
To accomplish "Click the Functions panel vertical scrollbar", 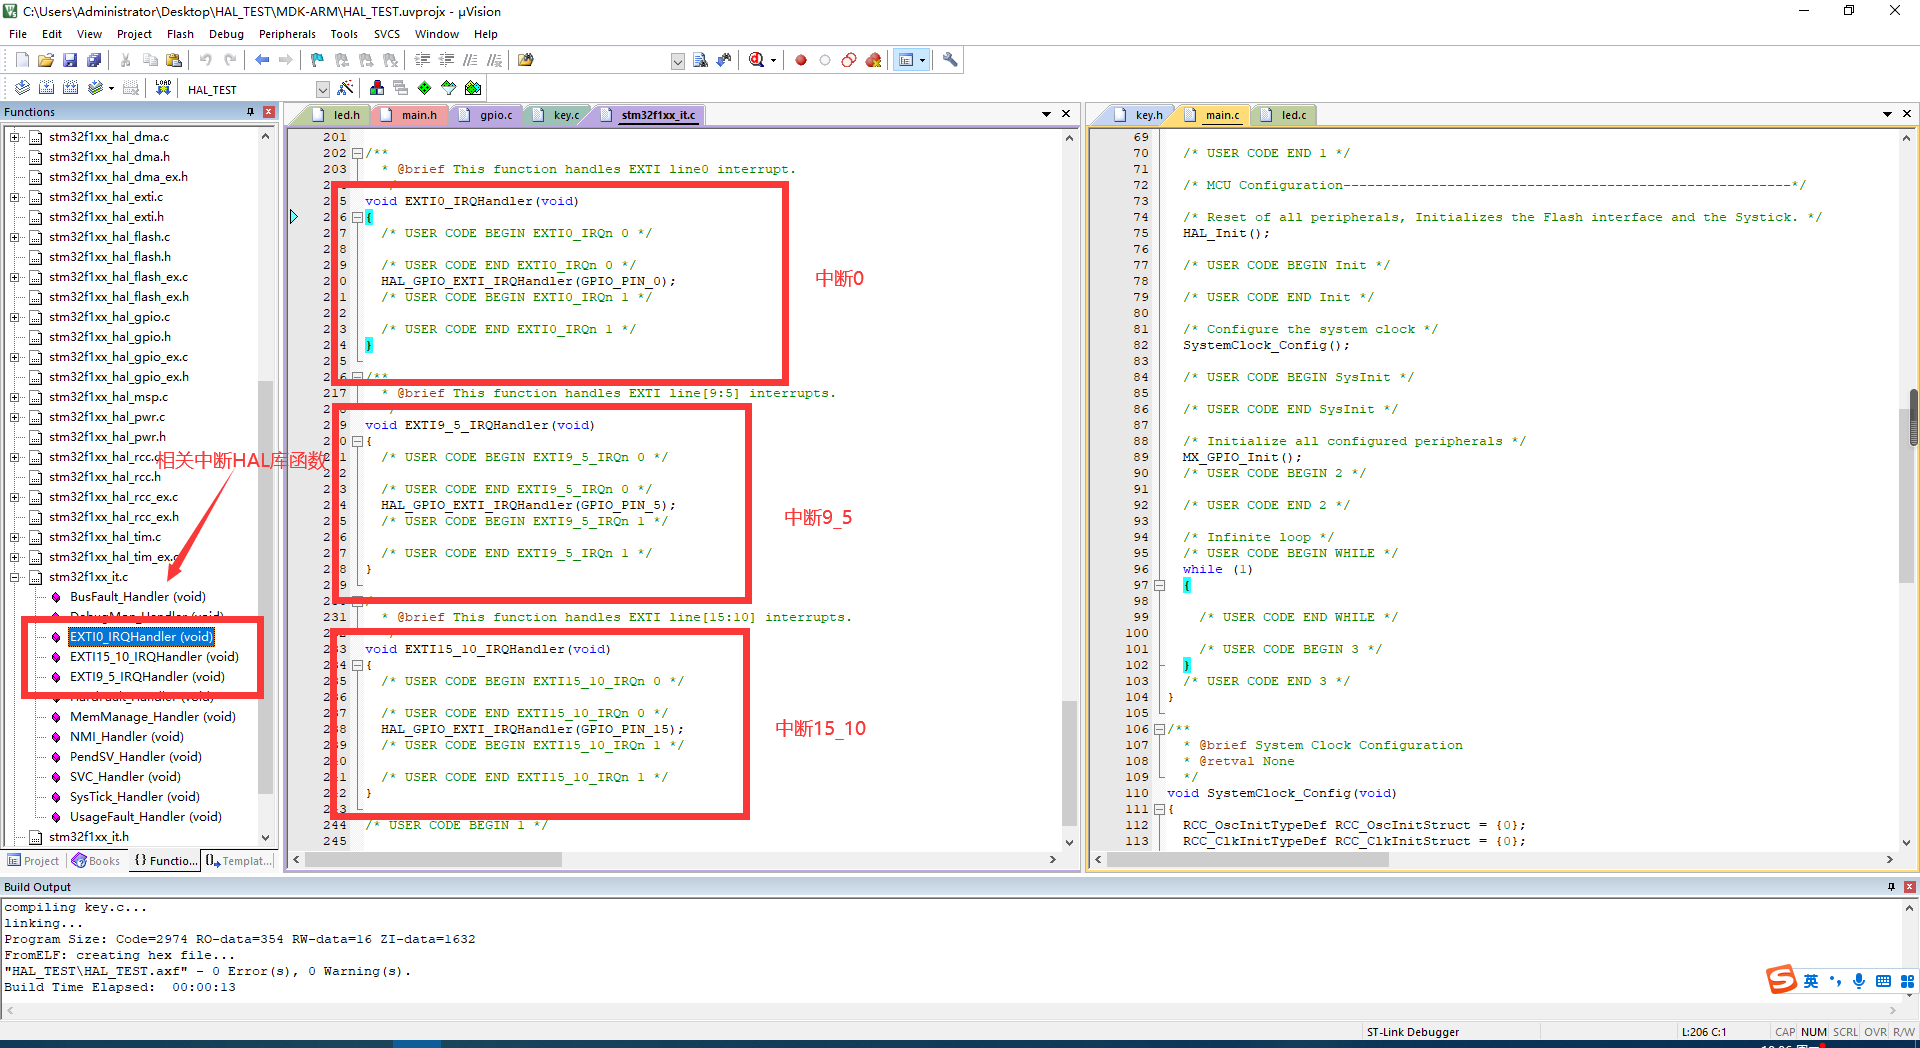I will click(x=265, y=587).
